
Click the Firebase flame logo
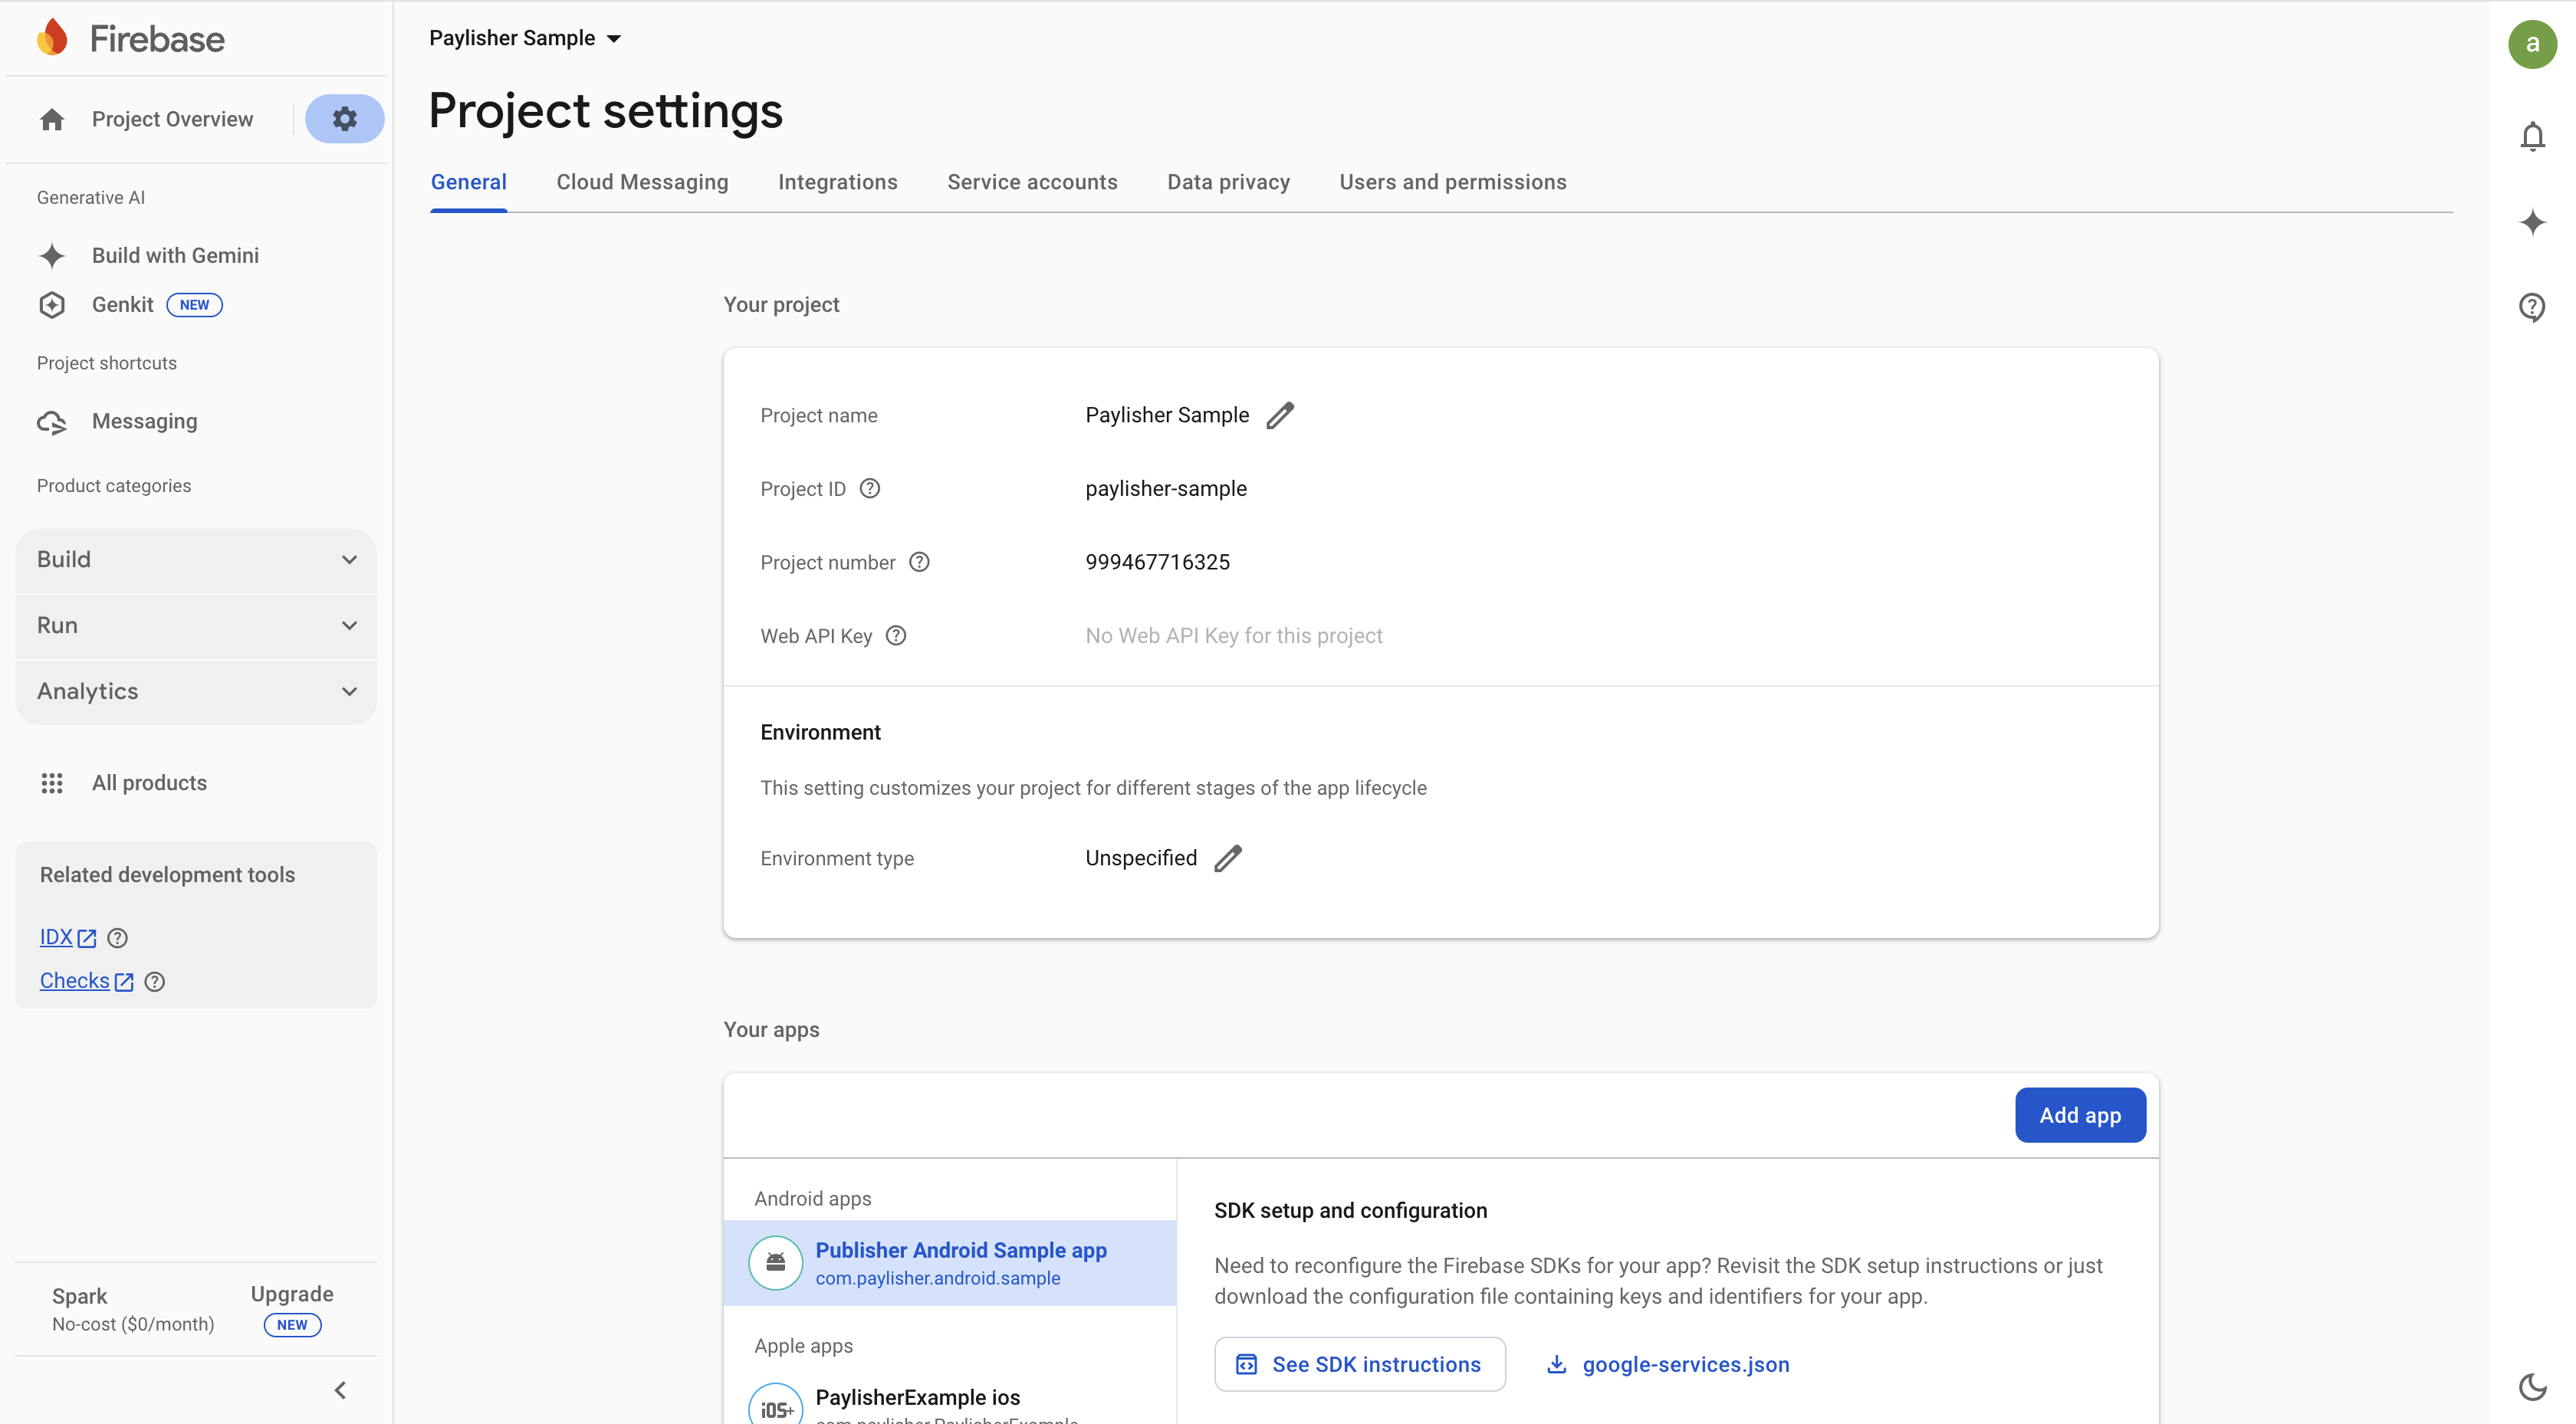coord(52,38)
